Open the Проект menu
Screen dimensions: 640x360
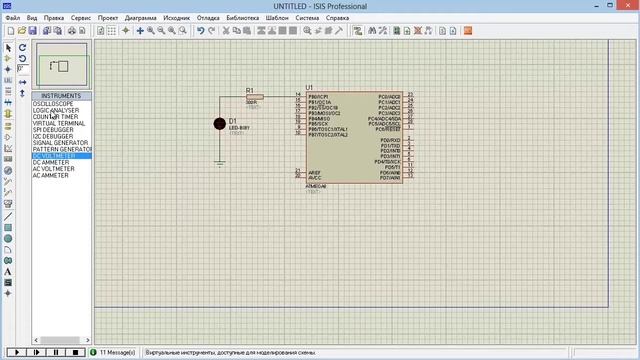tap(108, 18)
